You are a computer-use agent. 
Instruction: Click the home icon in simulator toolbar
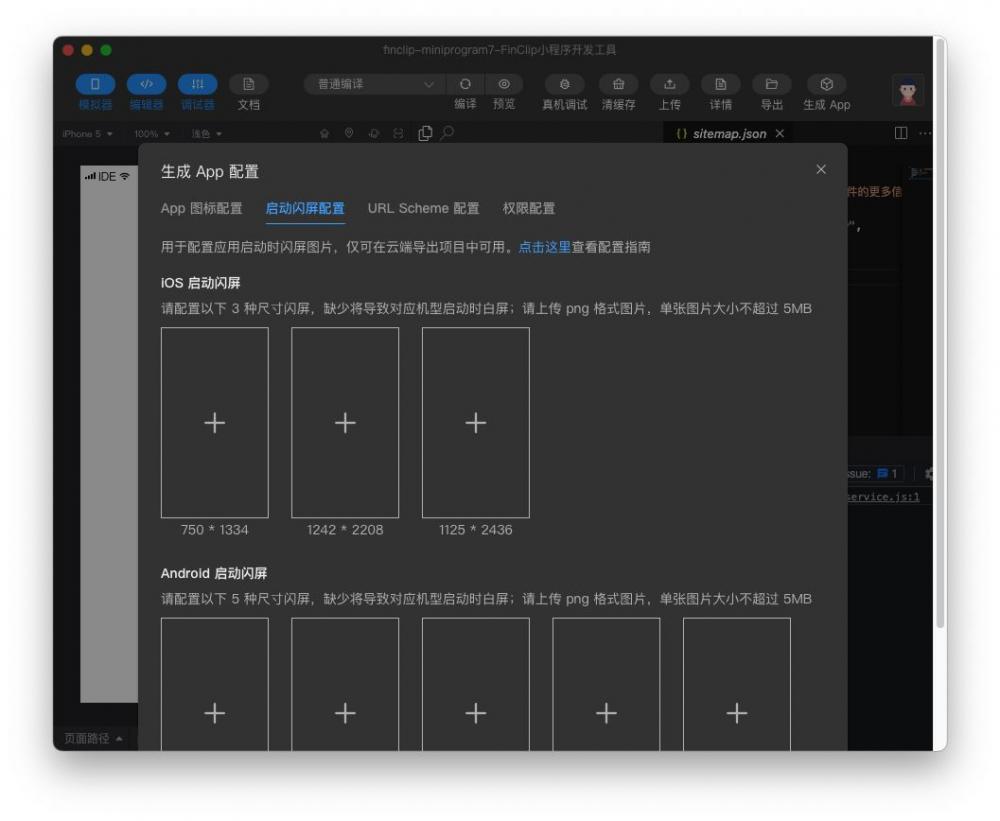(x=325, y=133)
